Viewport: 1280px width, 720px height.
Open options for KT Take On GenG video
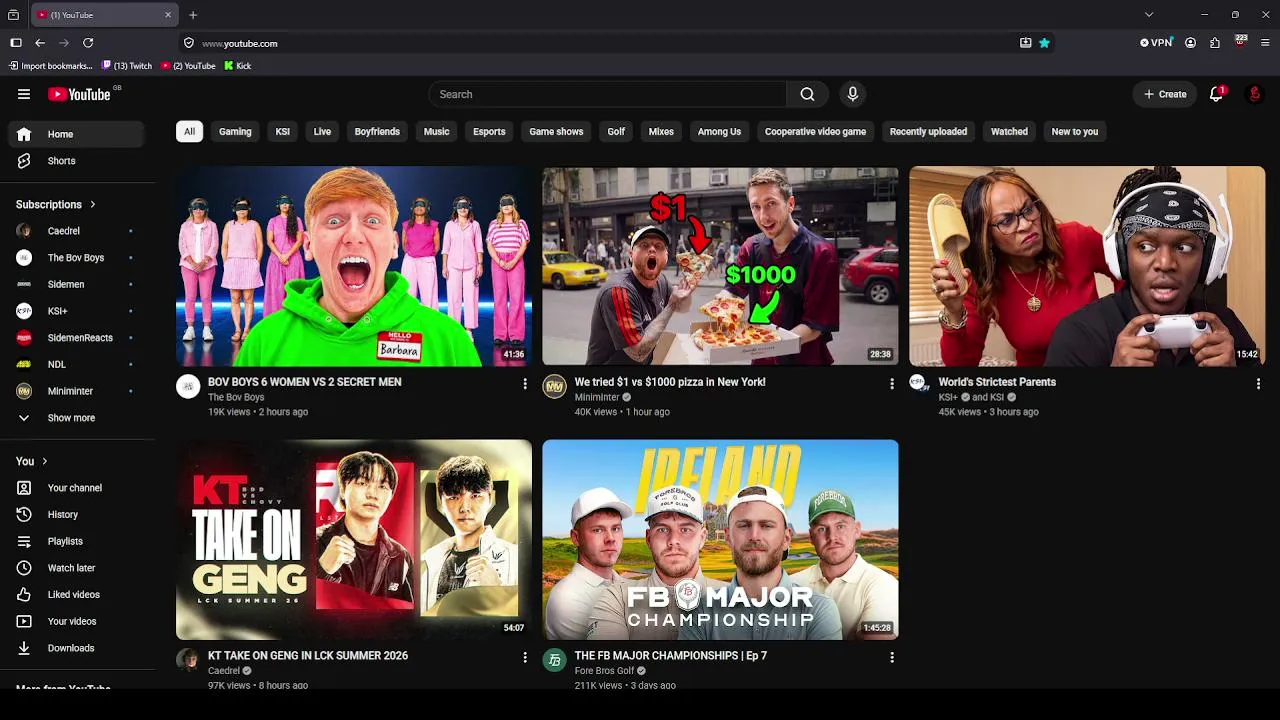click(x=525, y=657)
